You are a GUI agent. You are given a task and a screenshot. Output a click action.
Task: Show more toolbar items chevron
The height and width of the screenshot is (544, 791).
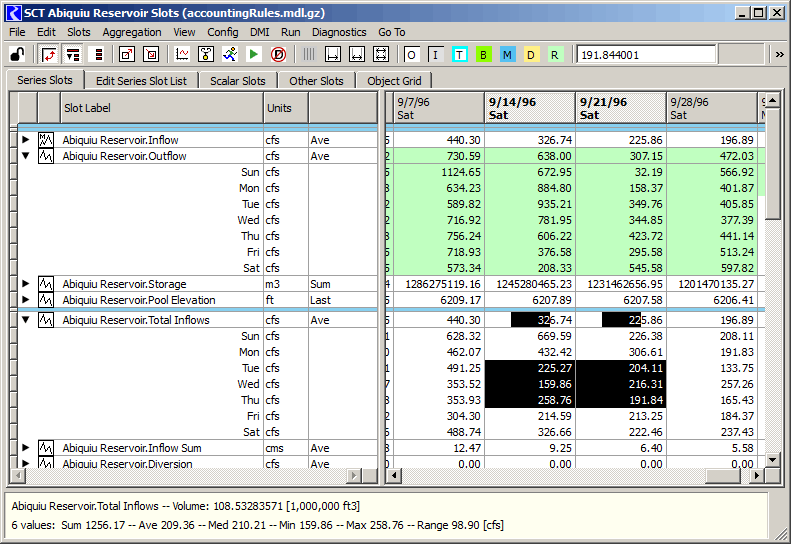tap(779, 55)
